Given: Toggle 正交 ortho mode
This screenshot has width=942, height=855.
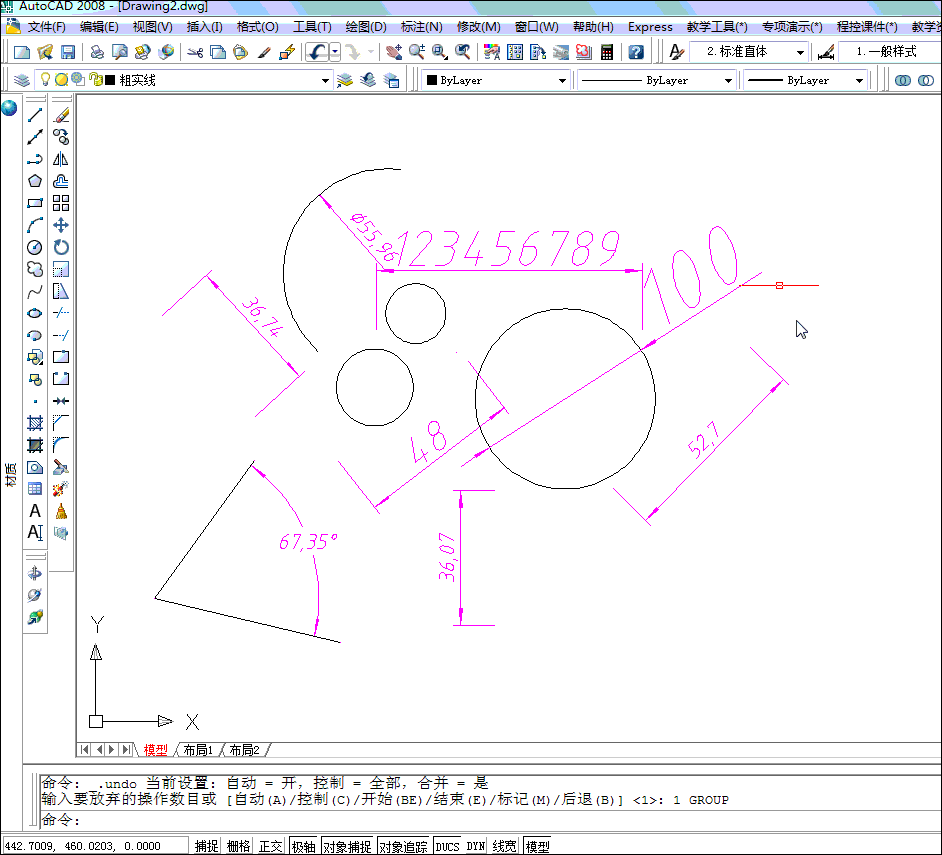Looking at the screenshot, I should (270, 846).
